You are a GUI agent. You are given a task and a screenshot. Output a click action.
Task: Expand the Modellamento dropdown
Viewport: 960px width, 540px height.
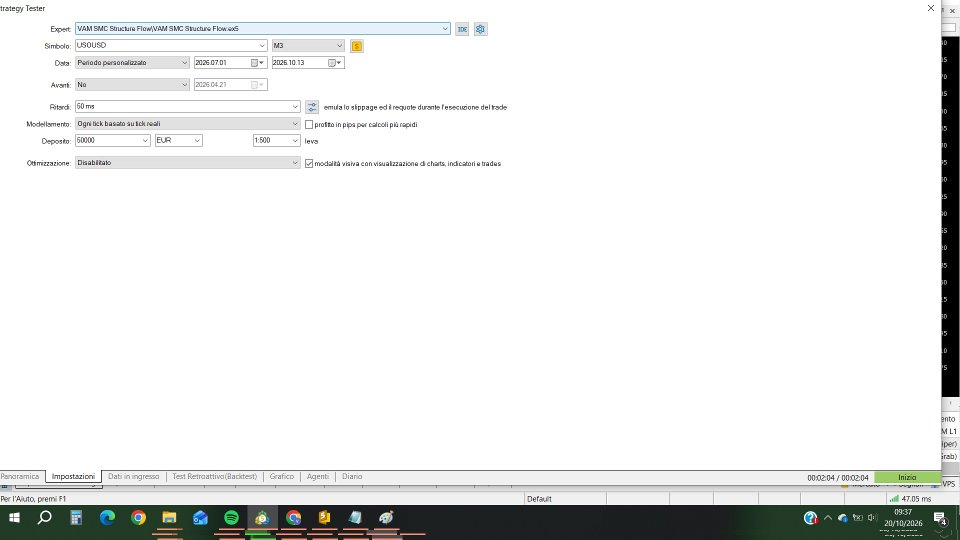tap(187, 124)
